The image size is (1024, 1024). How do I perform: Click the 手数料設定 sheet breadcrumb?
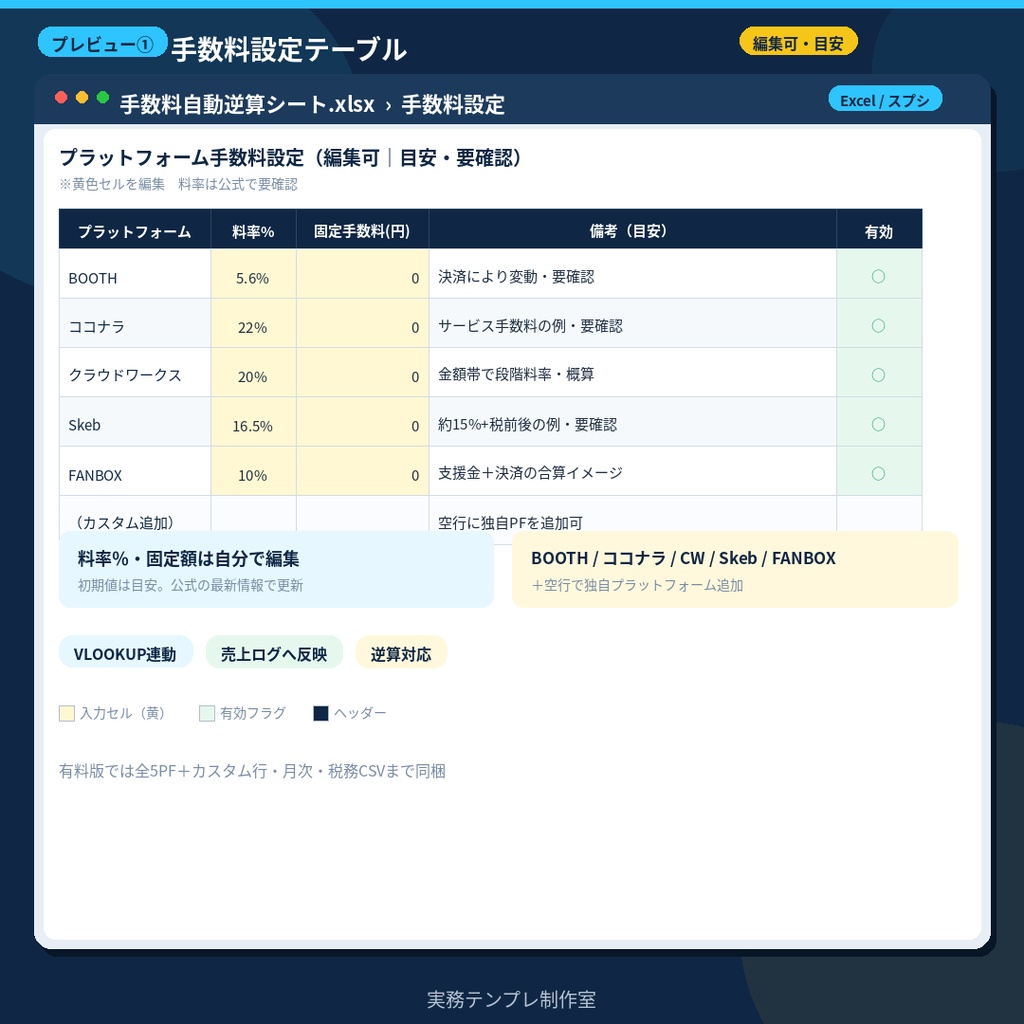click(x=453, y=104)
